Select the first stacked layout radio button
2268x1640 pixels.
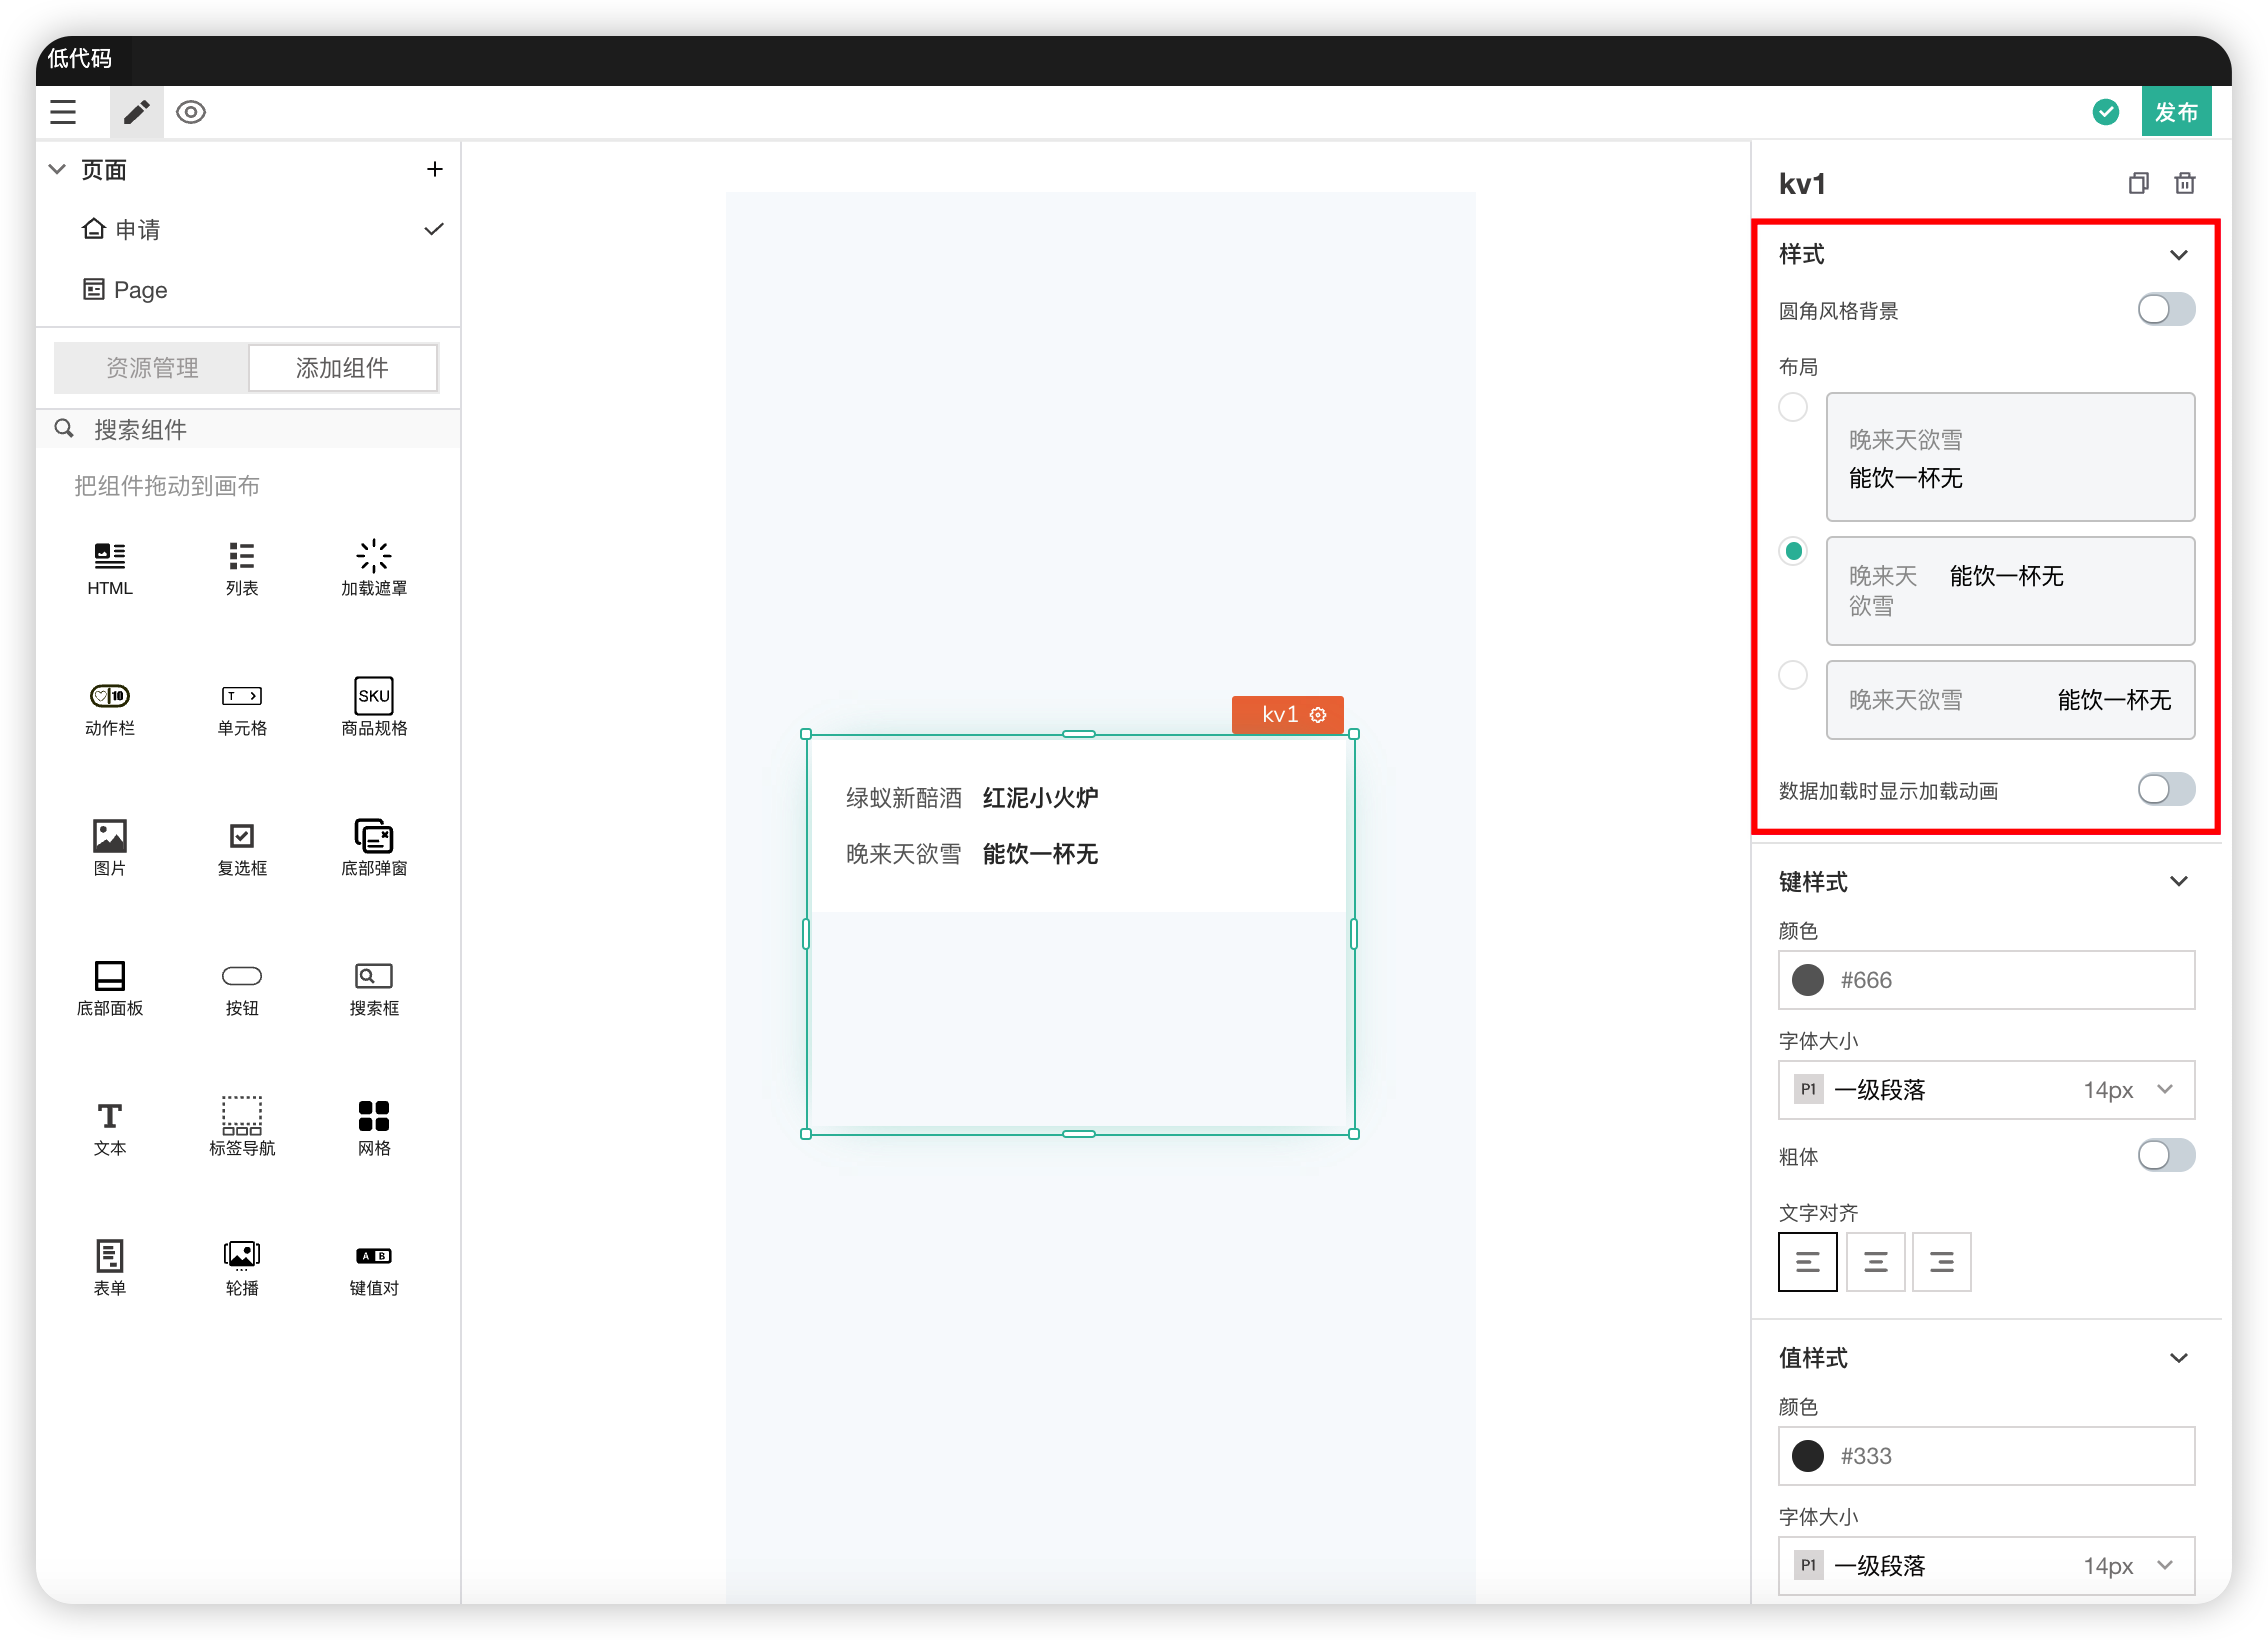[x=1793, y=408]
